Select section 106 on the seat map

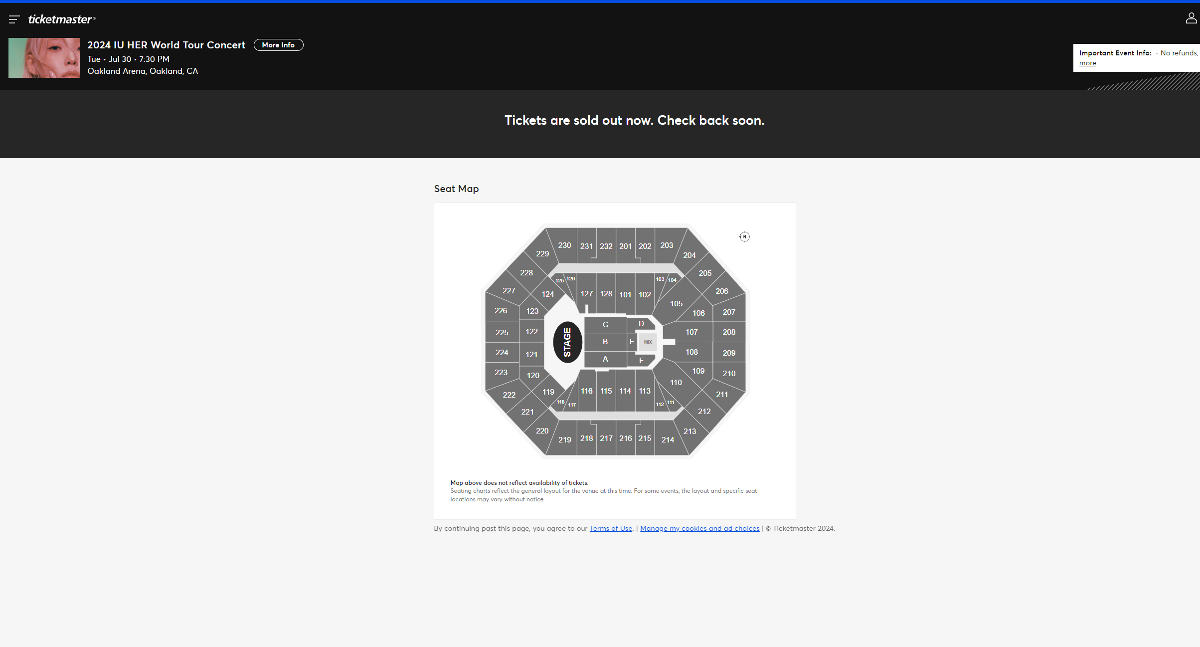click(698, 313)
